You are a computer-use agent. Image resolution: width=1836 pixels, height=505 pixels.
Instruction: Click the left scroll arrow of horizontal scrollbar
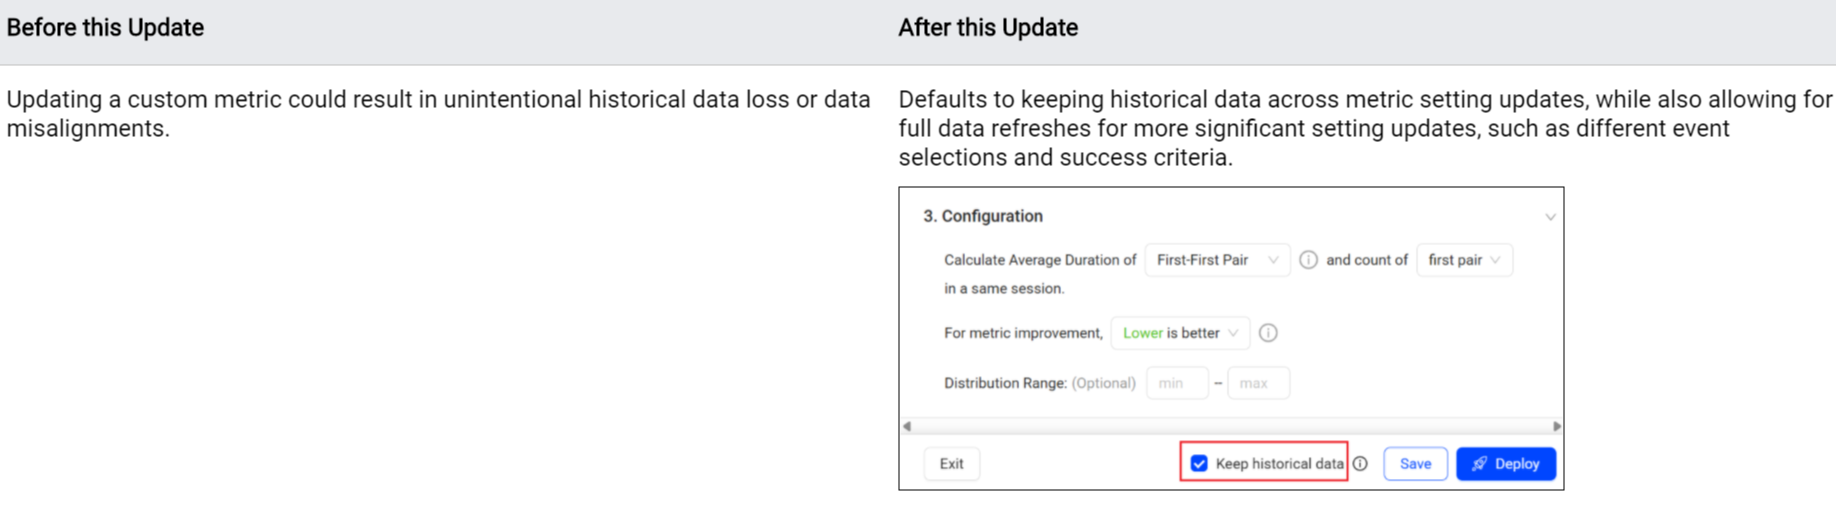tap(907, 426)
